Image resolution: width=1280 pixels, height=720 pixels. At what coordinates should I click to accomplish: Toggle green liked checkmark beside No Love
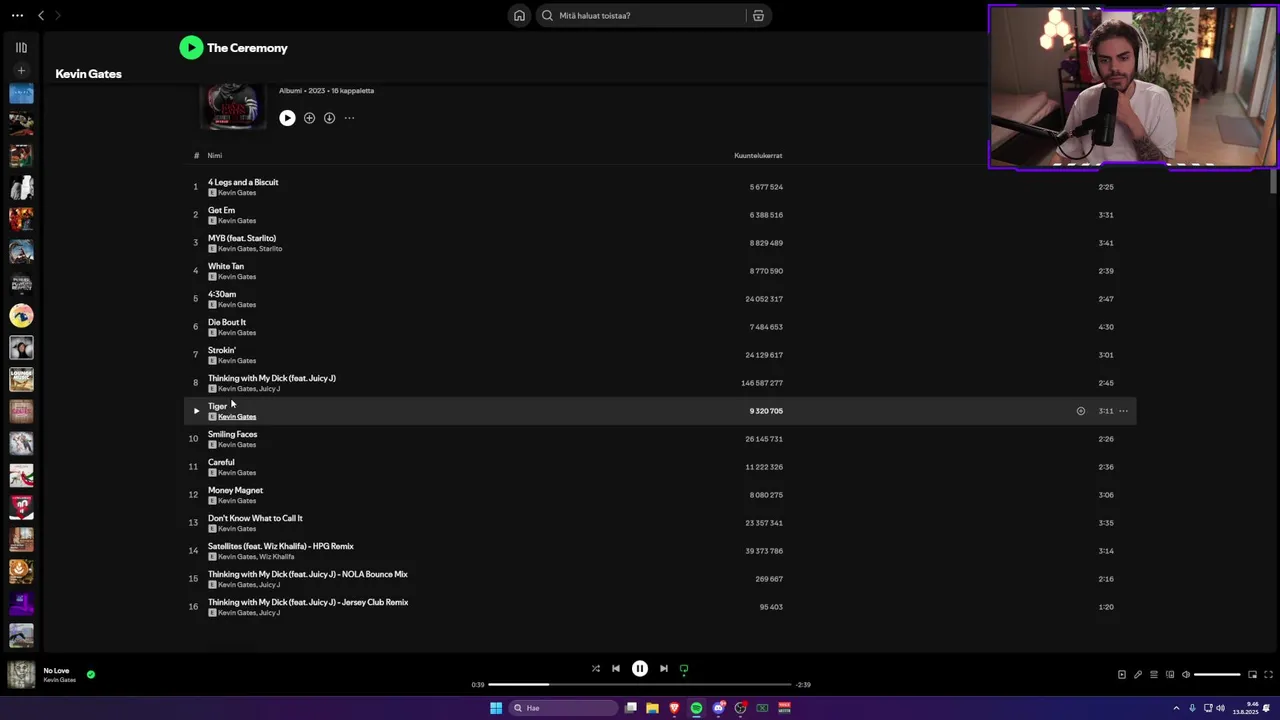(90, 674)
